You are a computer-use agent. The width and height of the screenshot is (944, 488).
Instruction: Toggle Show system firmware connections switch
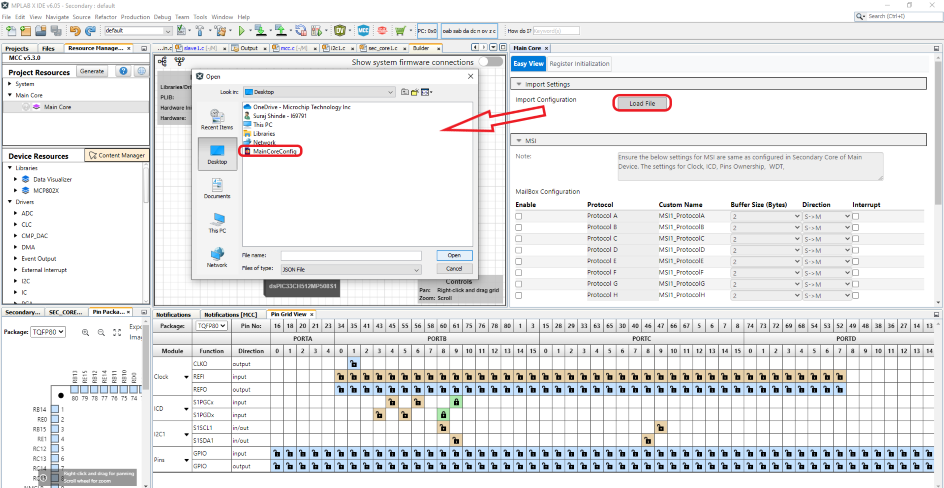click(x=490, y=61)
